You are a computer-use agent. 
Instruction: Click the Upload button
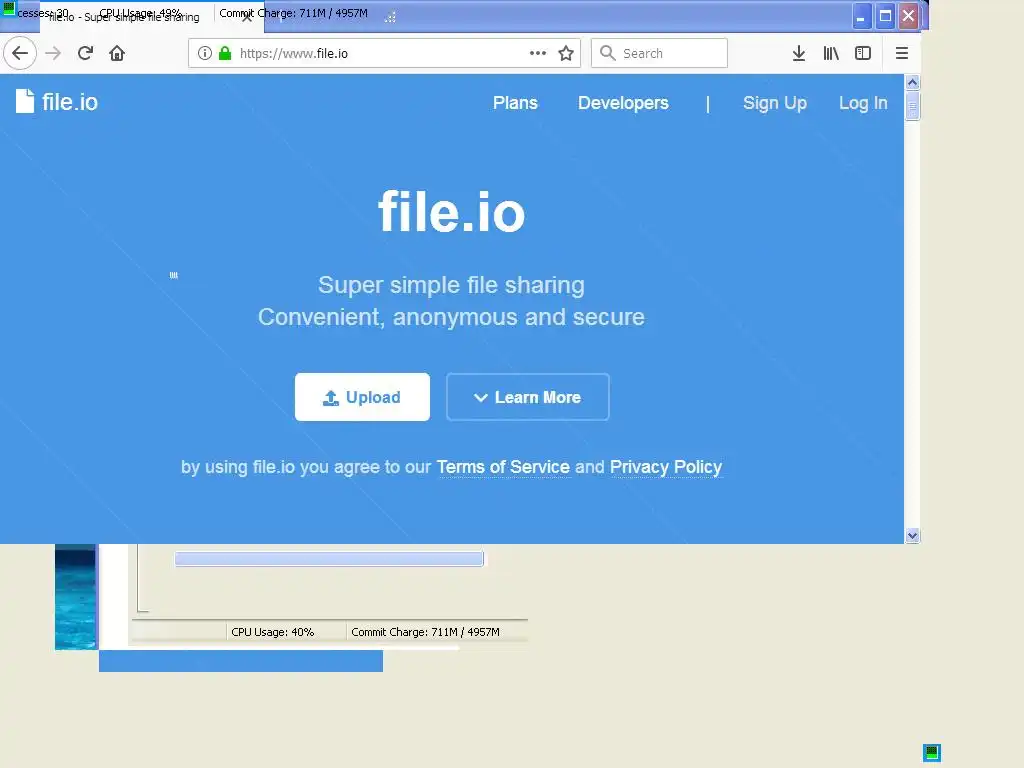(362, 397)
